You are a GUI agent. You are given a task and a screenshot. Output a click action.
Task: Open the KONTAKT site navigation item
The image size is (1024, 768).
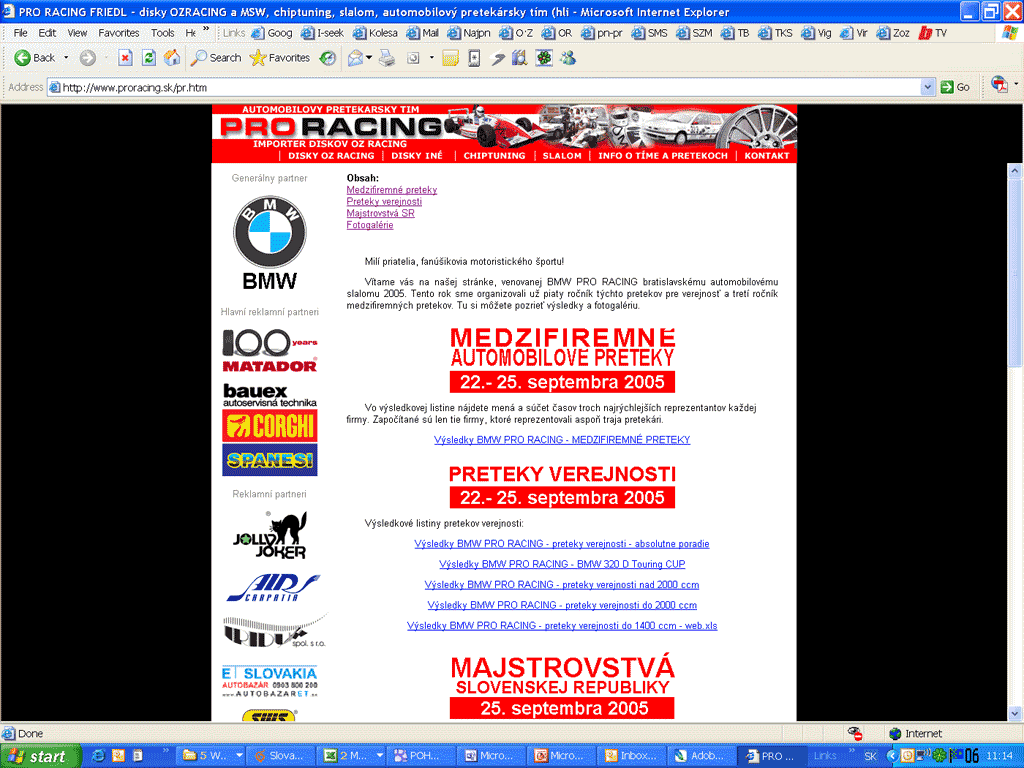point(767,156)
